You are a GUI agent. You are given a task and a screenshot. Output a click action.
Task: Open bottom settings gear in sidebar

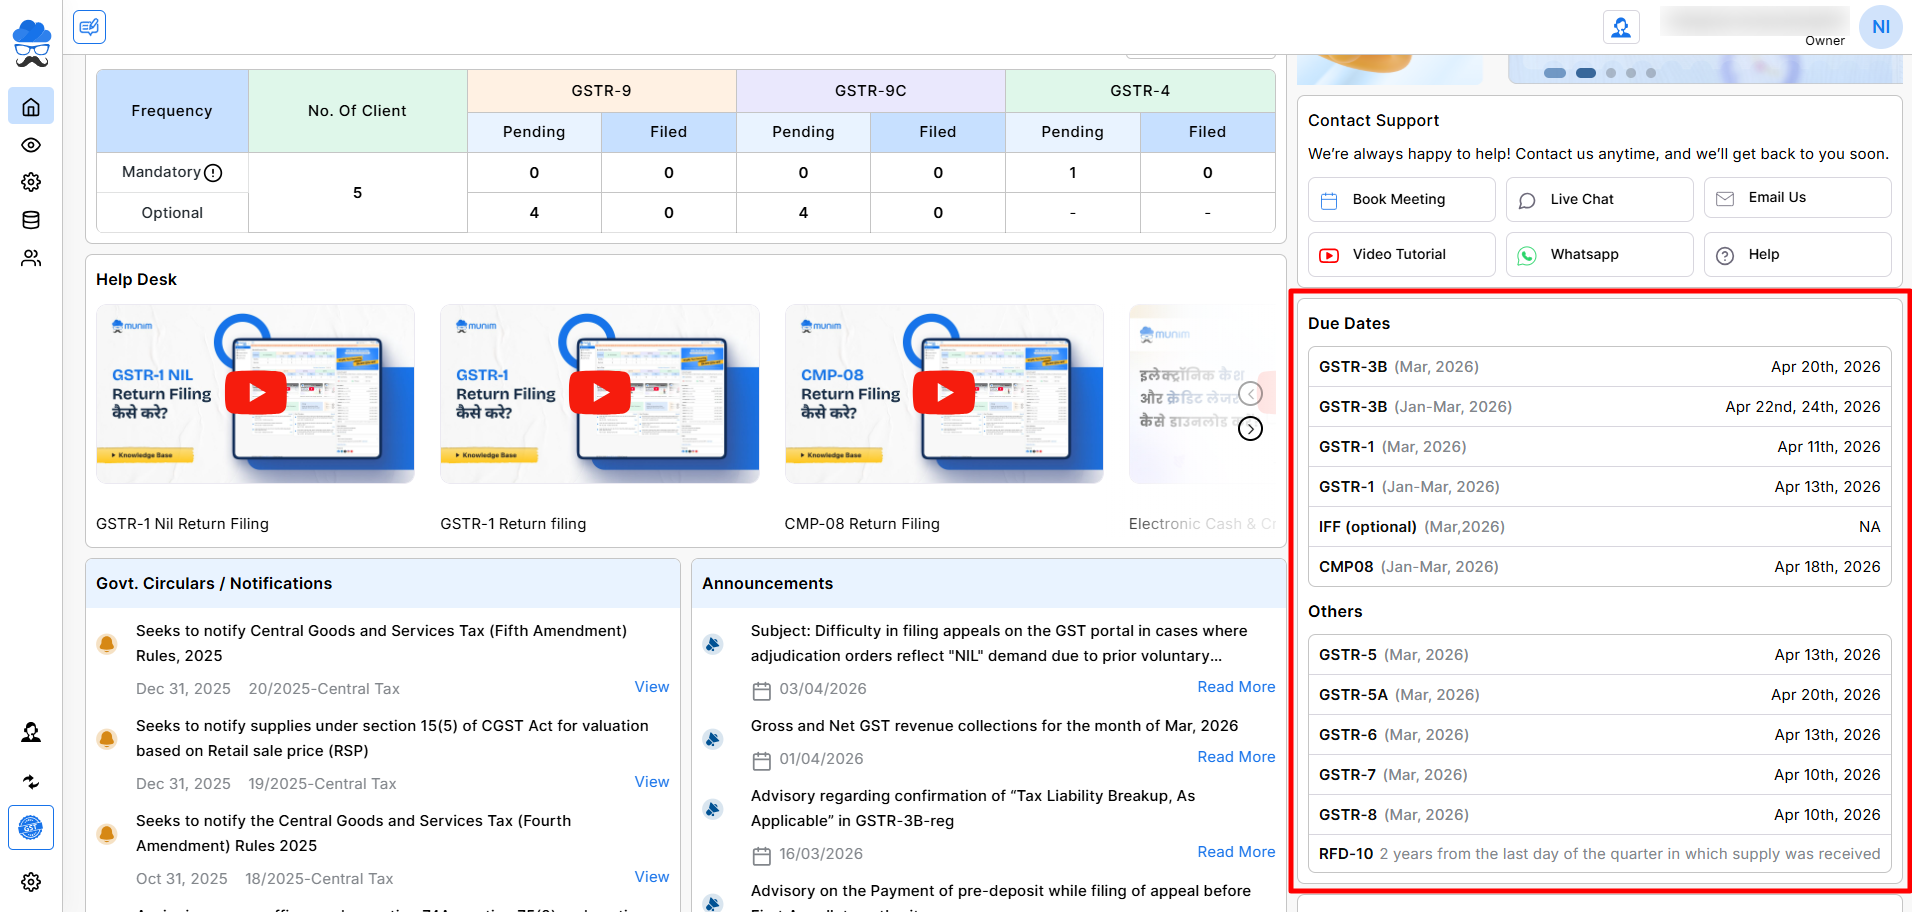click(31, 882)
